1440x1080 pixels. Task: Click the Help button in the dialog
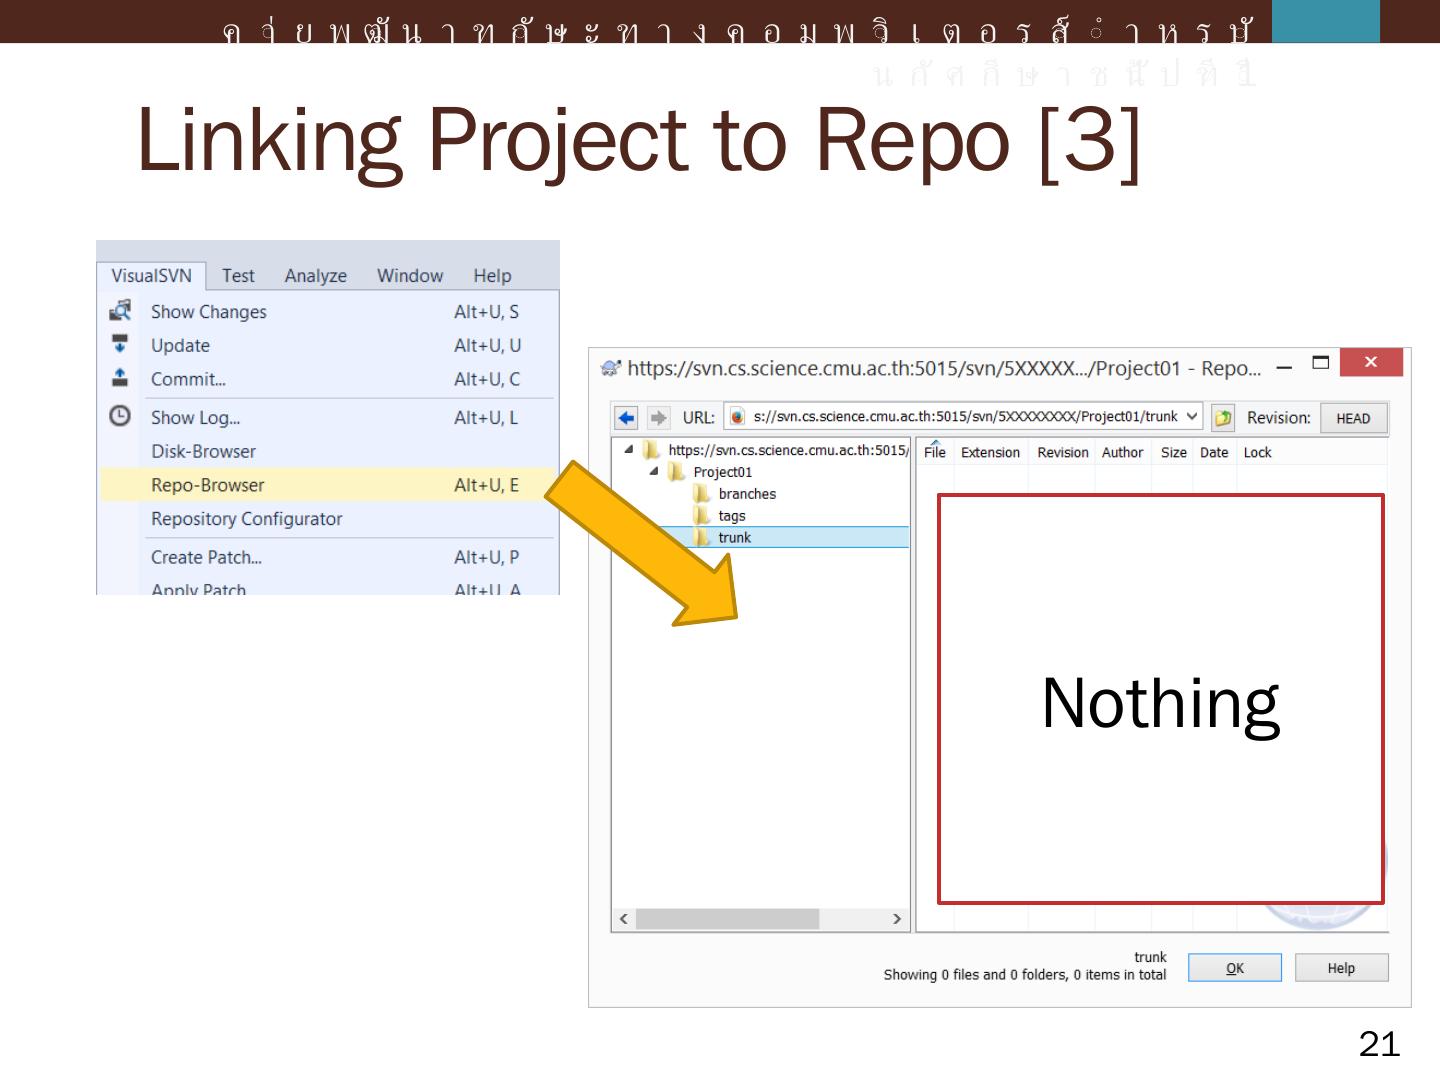click(x=1341, y=968)
